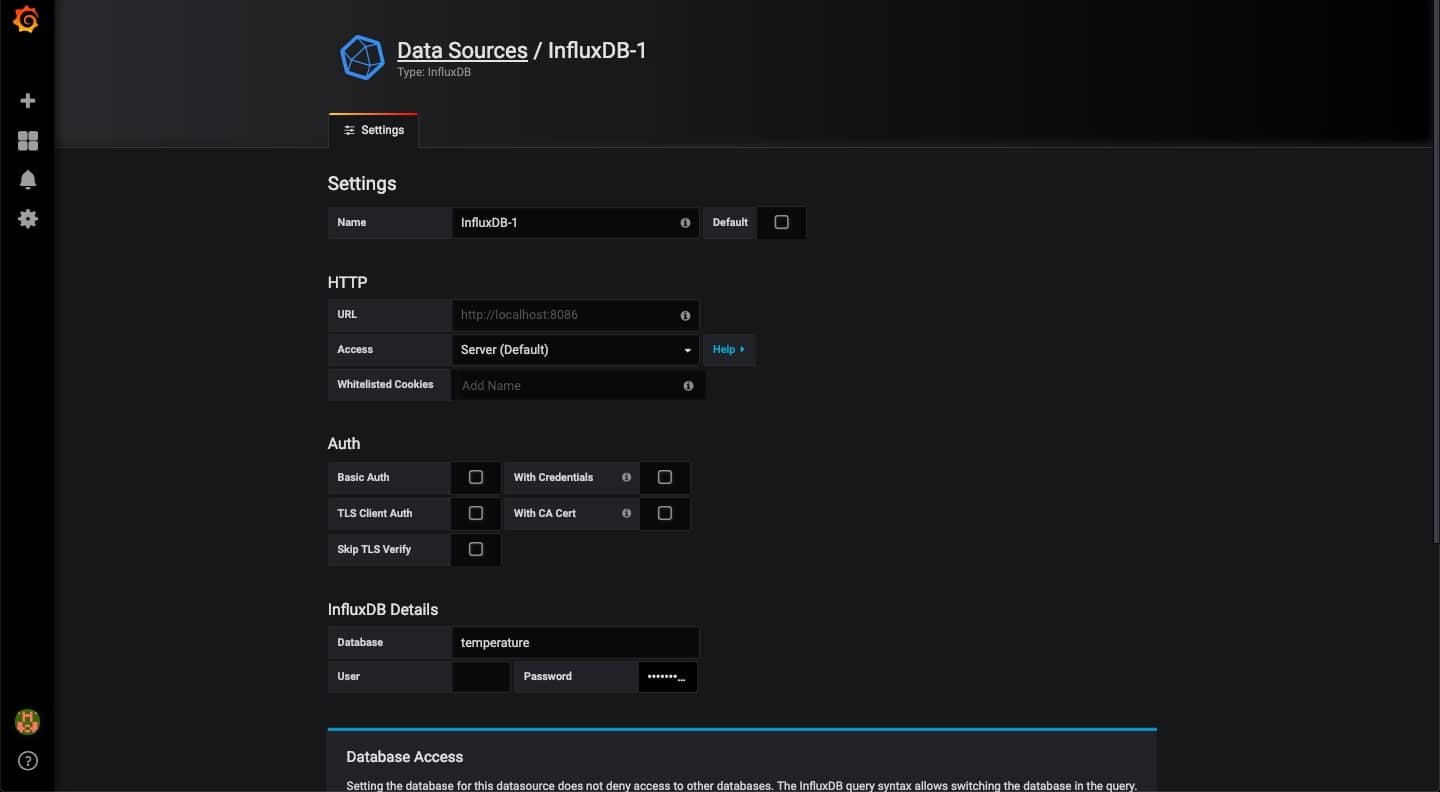Click the Whitelisted Cookies info icon
Image resolution: width=1440 pixels, height=792 pixels.
[688, 385]
